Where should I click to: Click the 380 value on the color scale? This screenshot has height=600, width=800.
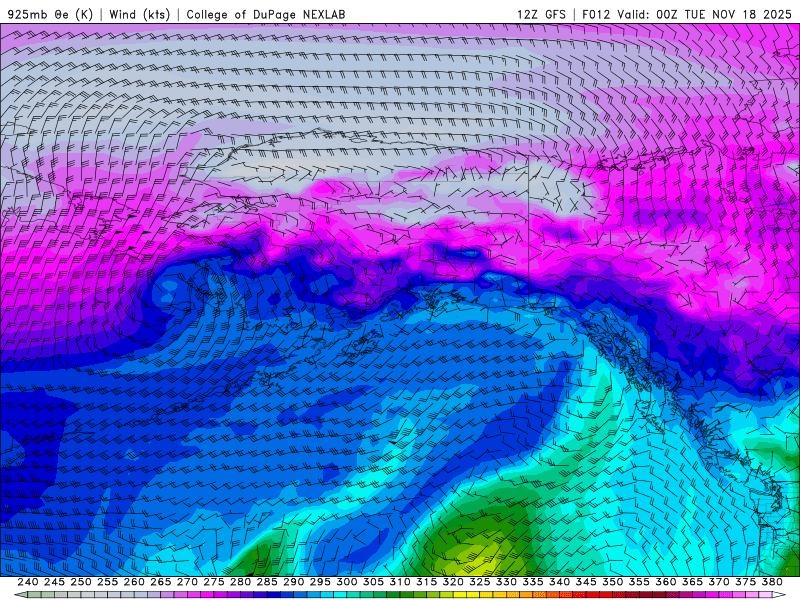772,582
